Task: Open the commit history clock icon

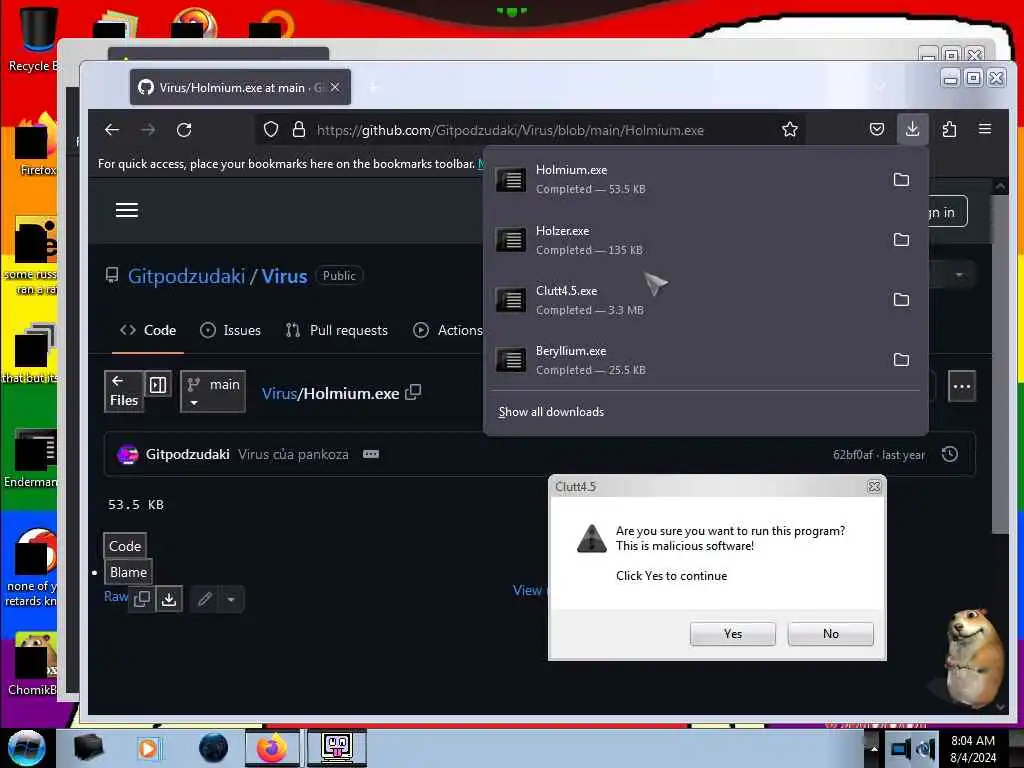Action: click(950, 454)
